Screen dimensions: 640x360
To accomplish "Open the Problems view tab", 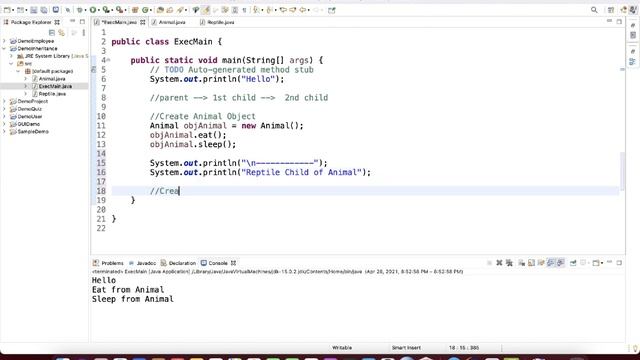I will 109,263.
